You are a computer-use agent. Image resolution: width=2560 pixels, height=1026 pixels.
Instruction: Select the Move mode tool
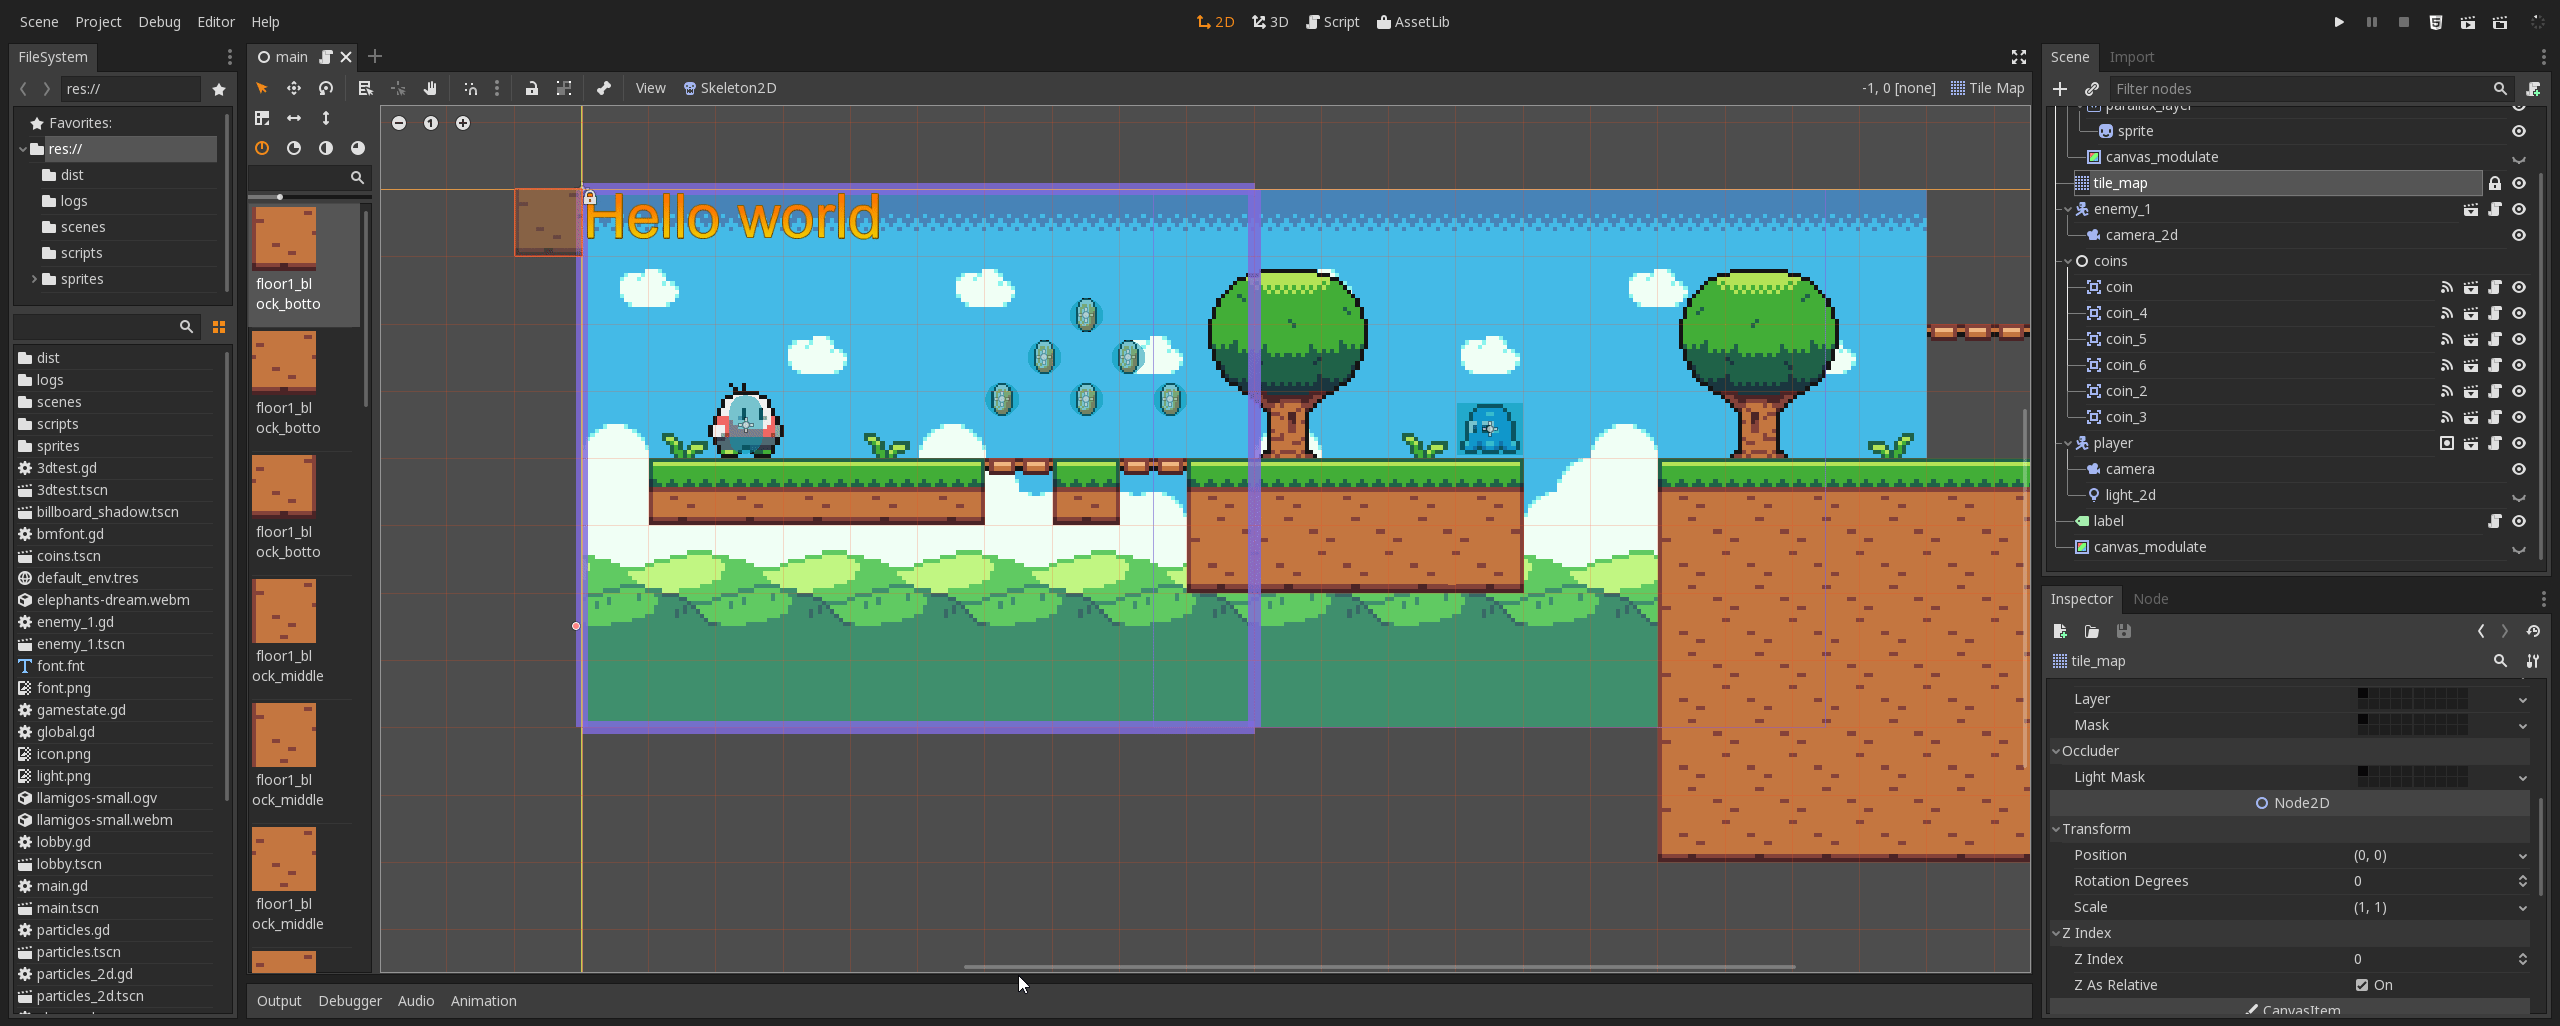(294, 88)
